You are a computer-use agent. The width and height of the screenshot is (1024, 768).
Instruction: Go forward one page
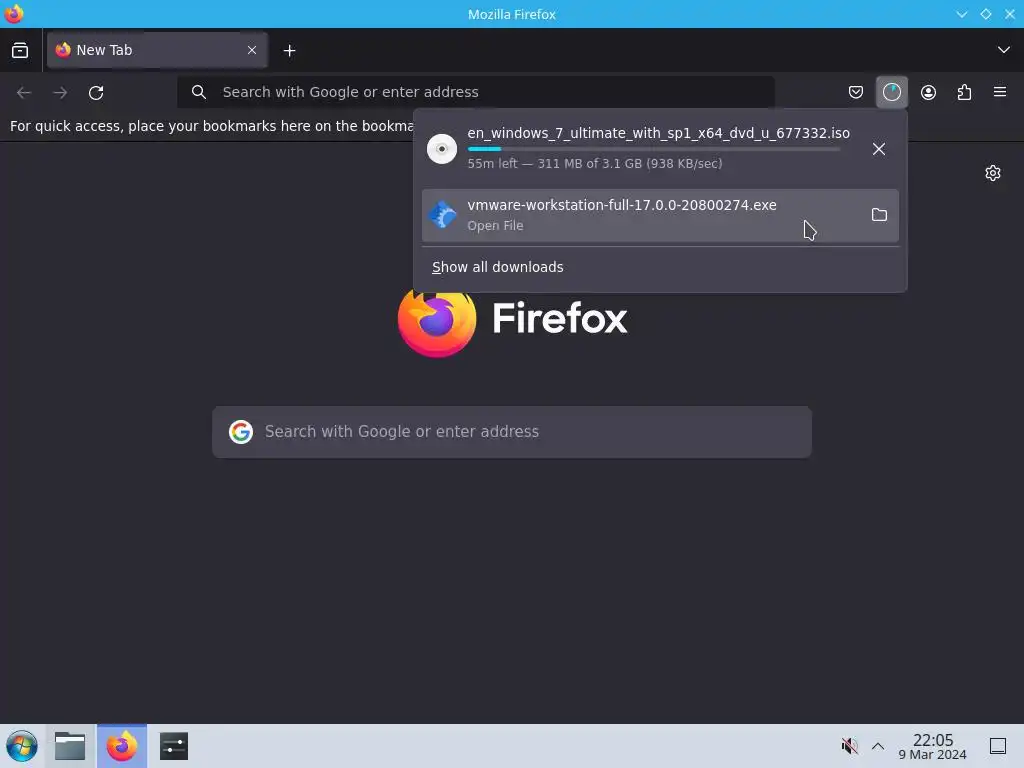point(60,93)
